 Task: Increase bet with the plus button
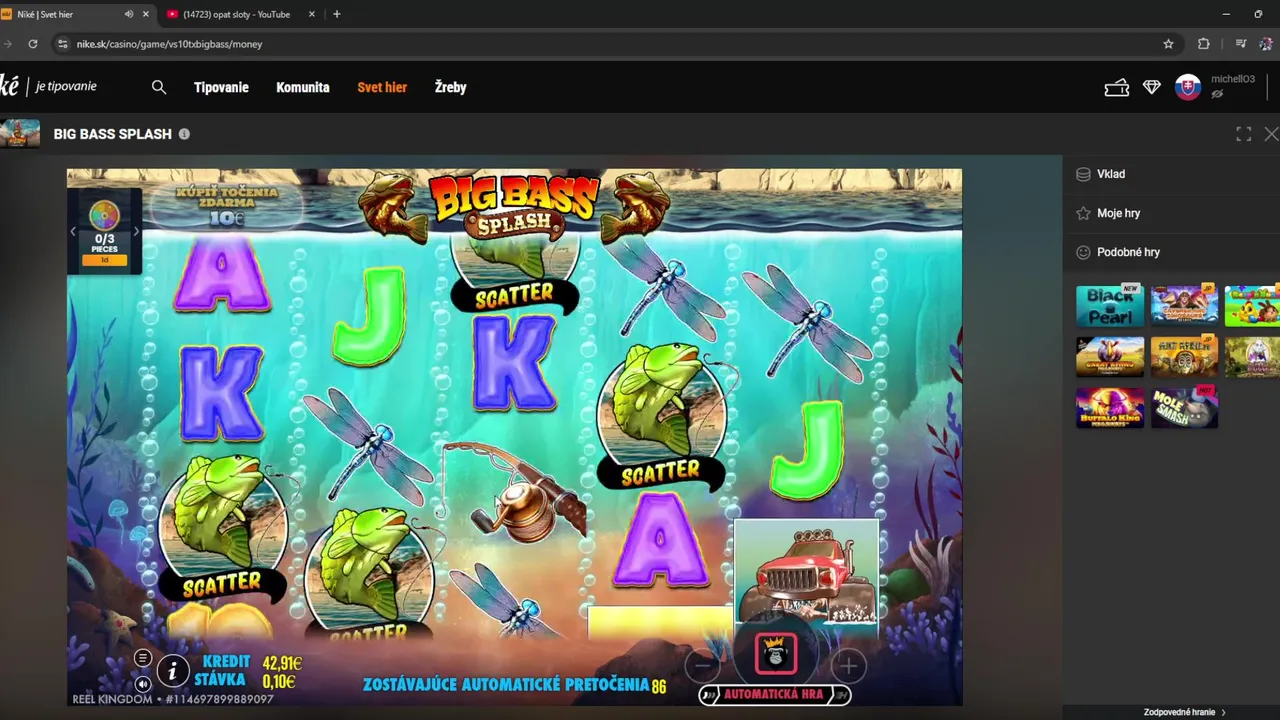(847, 665)
